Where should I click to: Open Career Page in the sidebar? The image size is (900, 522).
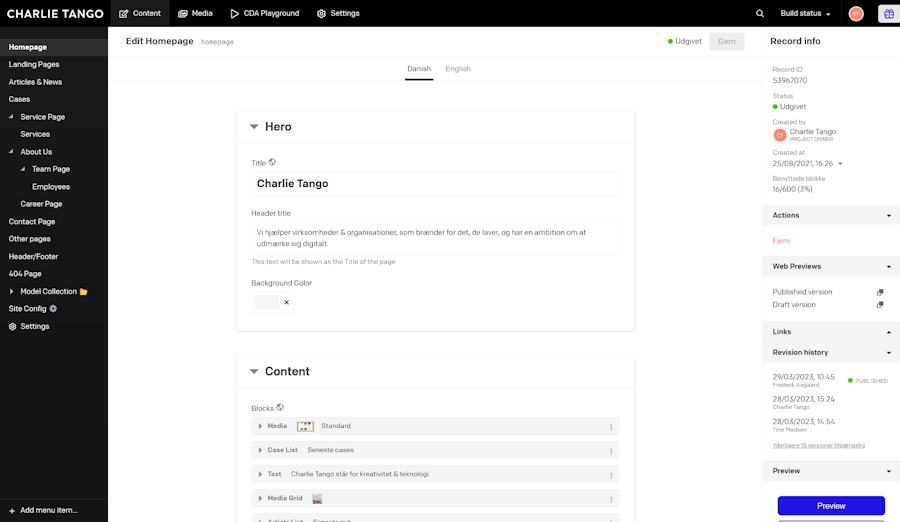click(41, 204)
